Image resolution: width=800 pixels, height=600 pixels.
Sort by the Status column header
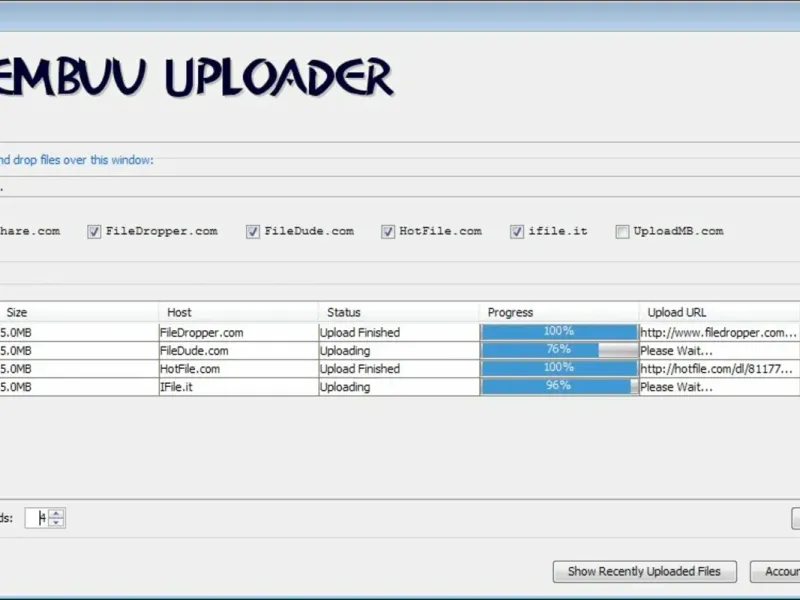click(x=398, y=312)
